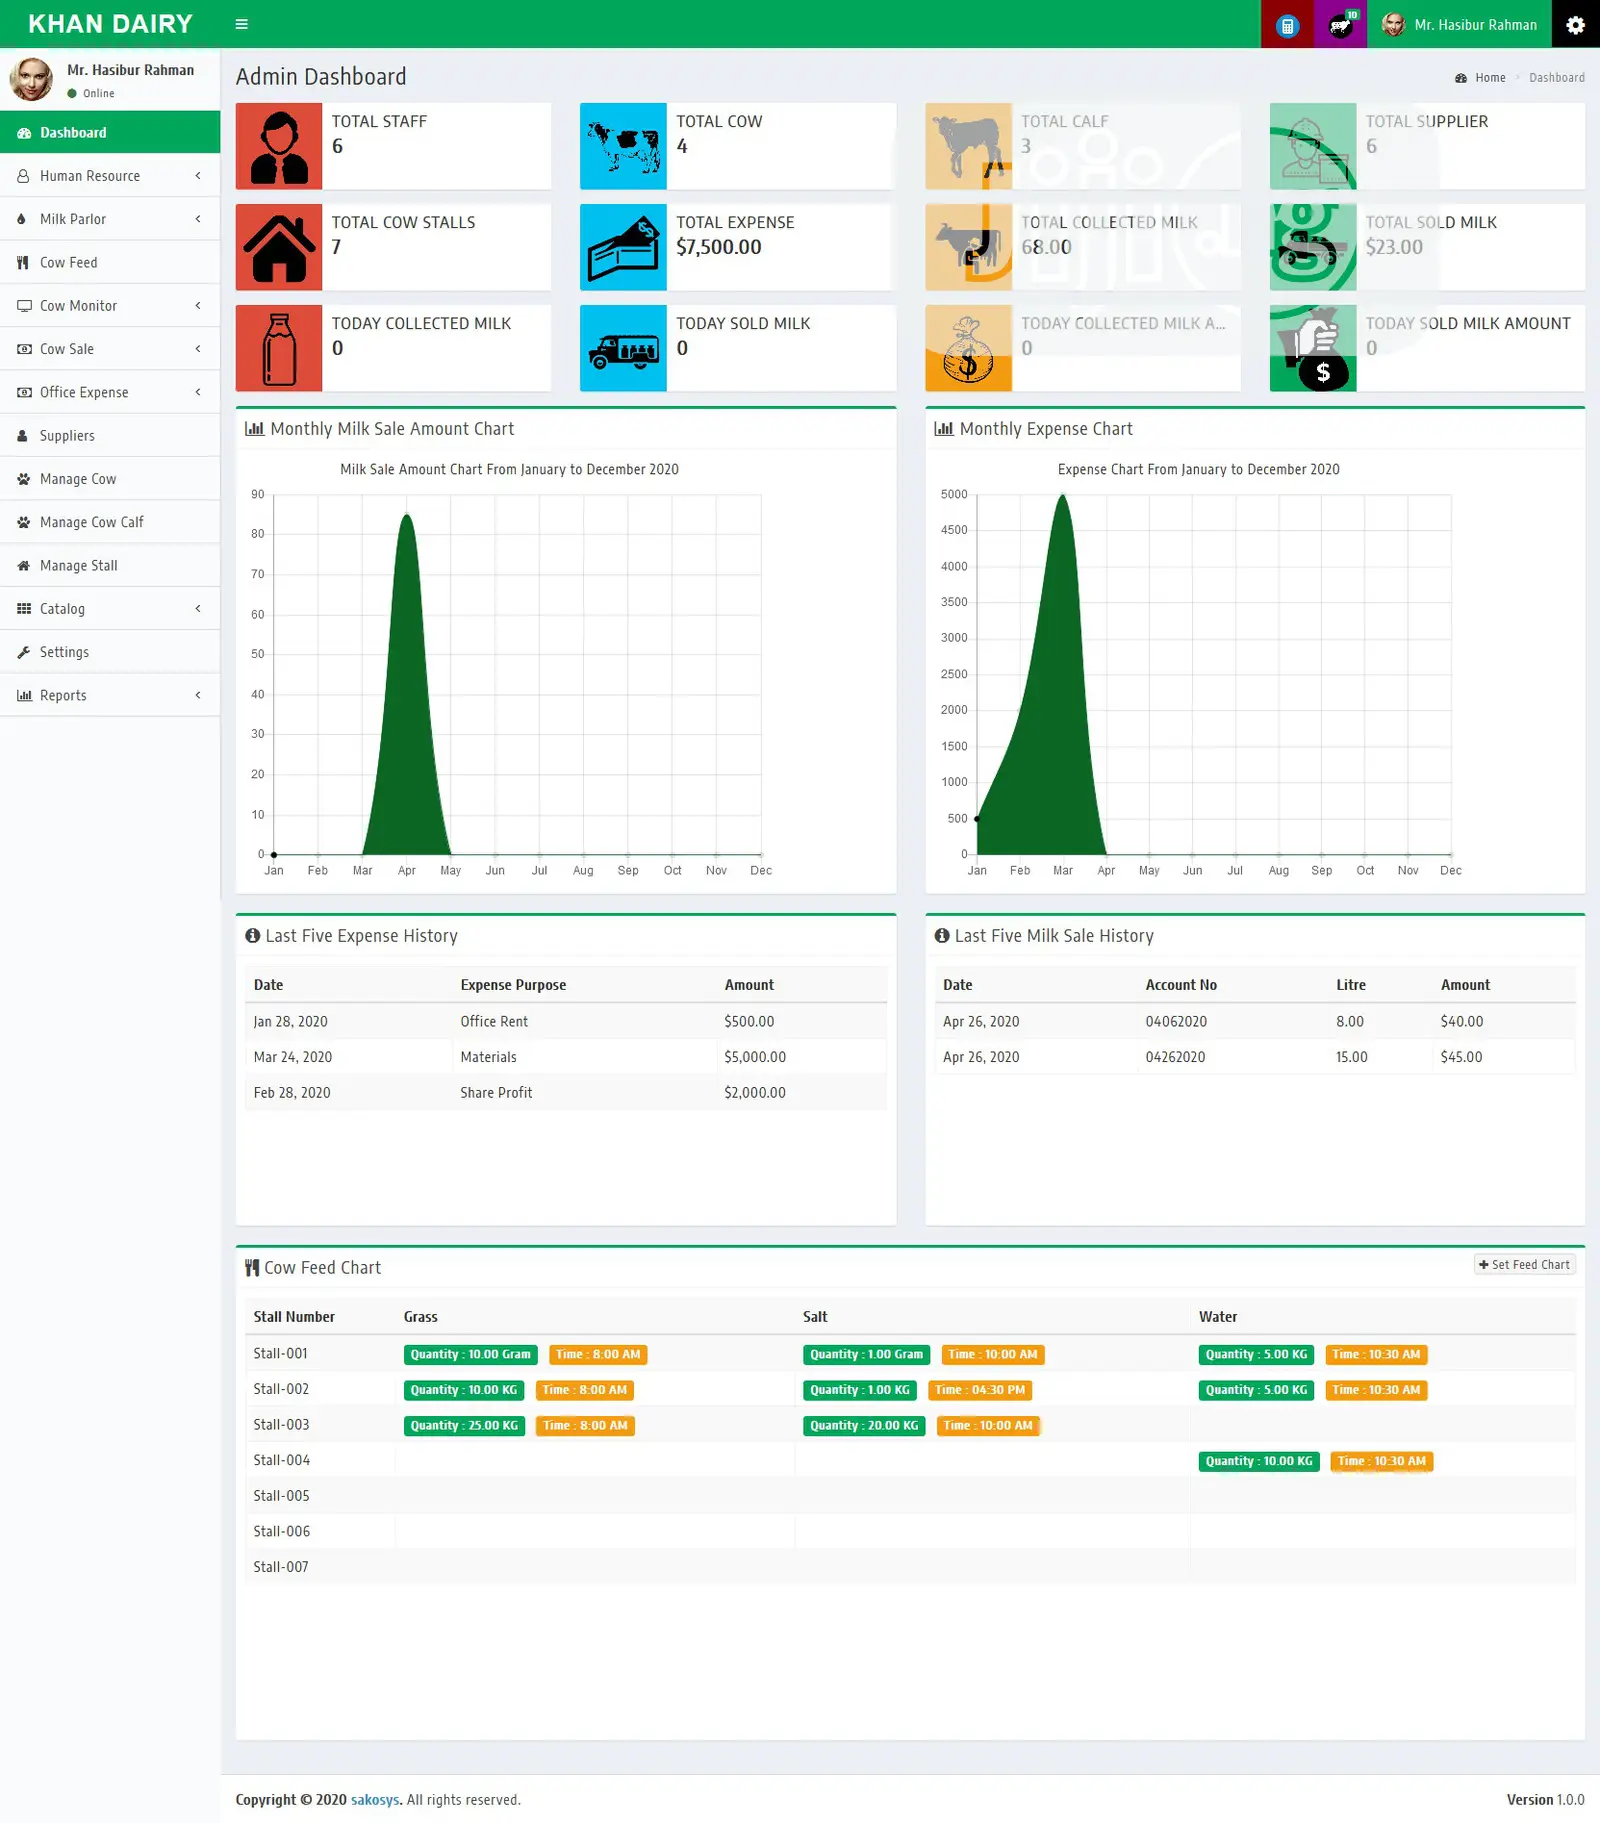This screenshot has height=1823, width=1600.
Task: Click the sidebar user avatar photo
Action: tap(31, 79)
